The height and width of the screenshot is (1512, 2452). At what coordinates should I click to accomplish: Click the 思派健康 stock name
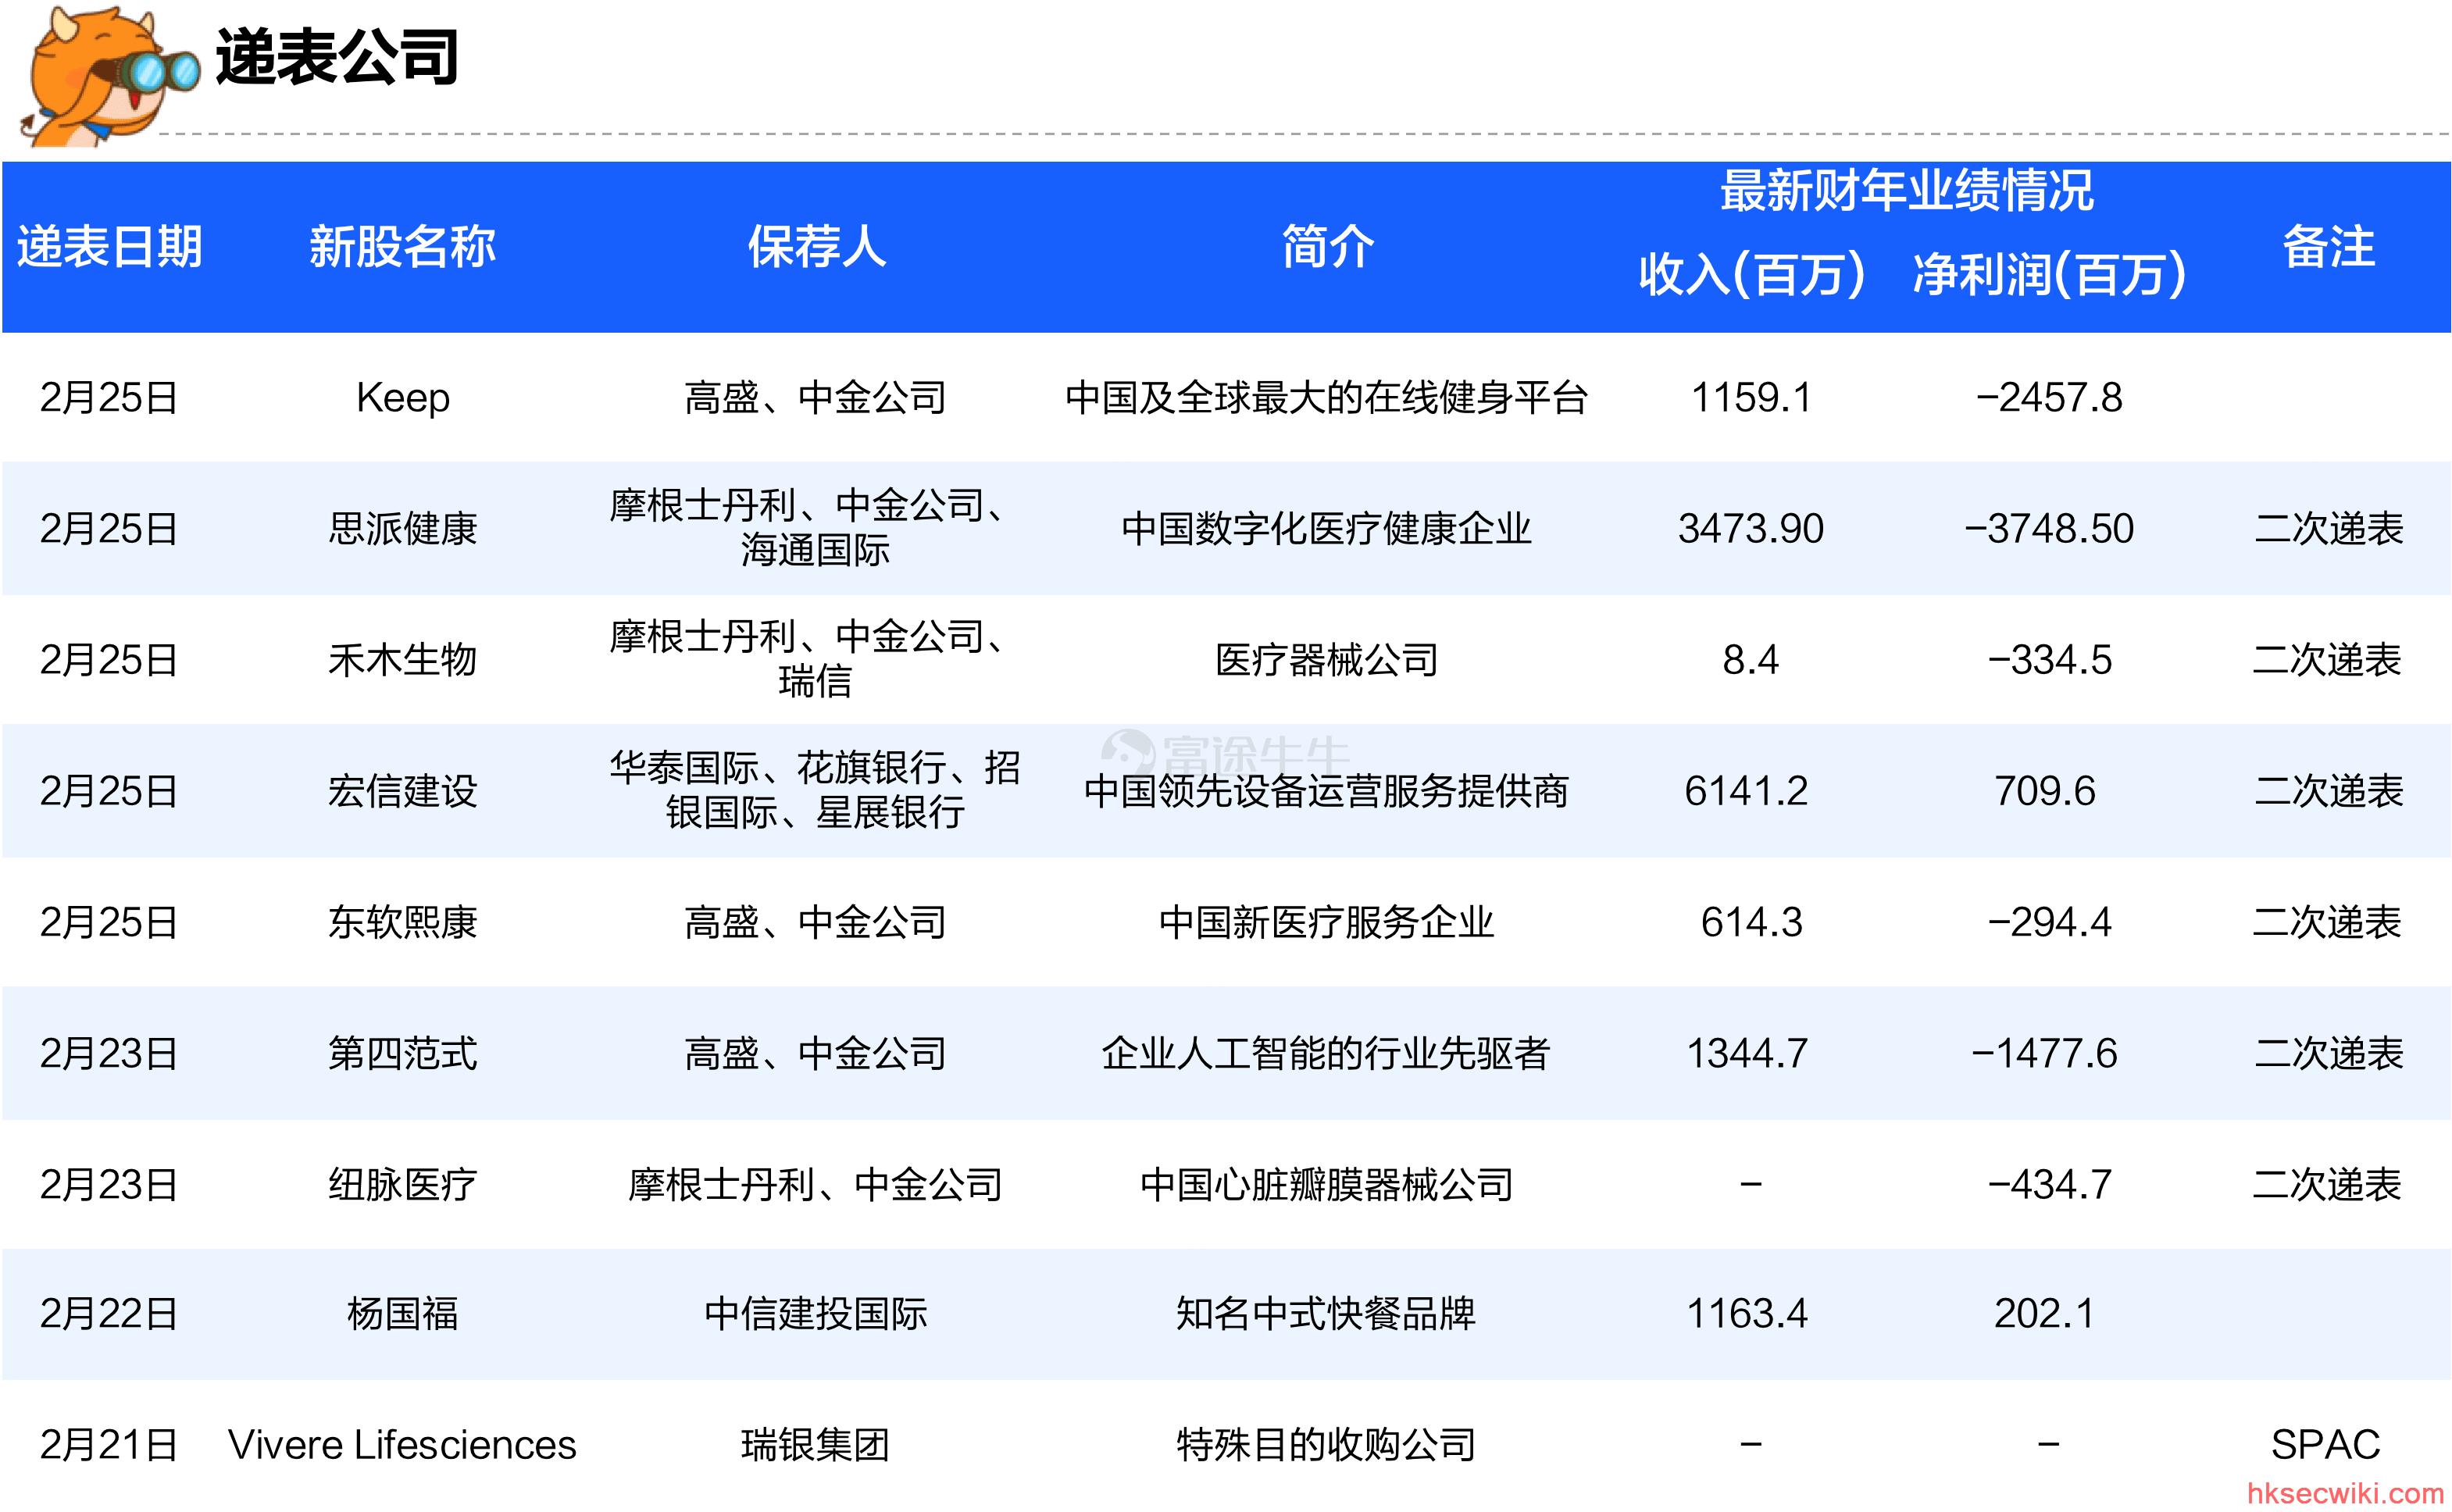403,529
